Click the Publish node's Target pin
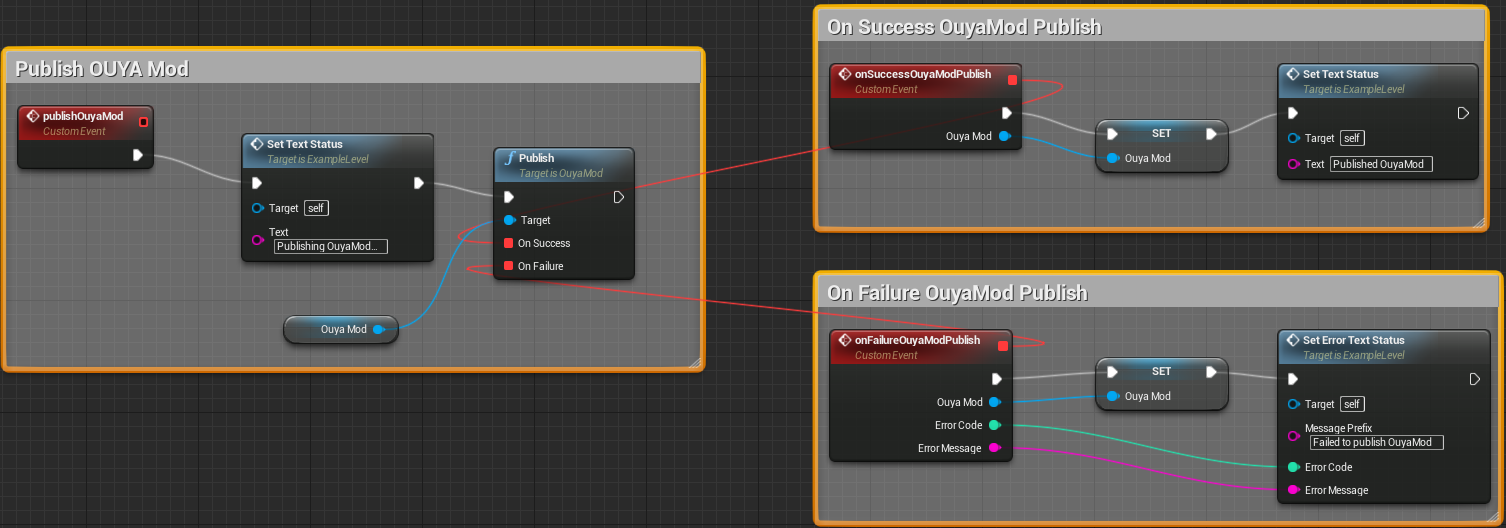Image resolution: width=1506 pixels, height=528 pixels. pyautogui.click(x=509, y=220)
